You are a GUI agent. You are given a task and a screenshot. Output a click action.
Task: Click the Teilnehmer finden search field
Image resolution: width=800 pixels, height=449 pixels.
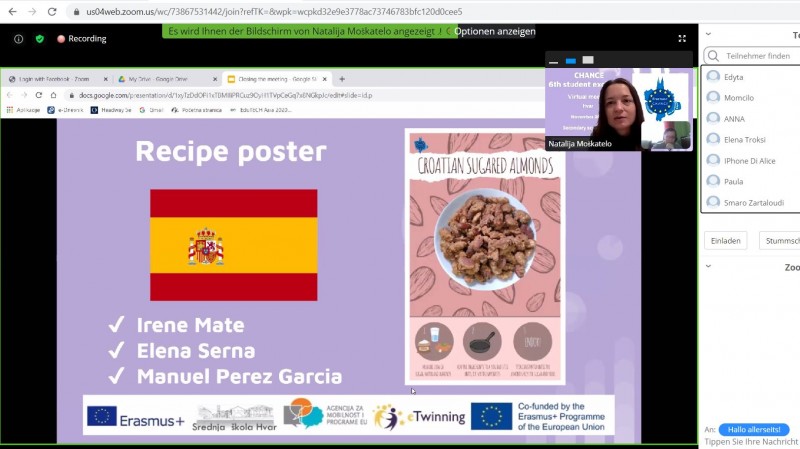(752, 56)
